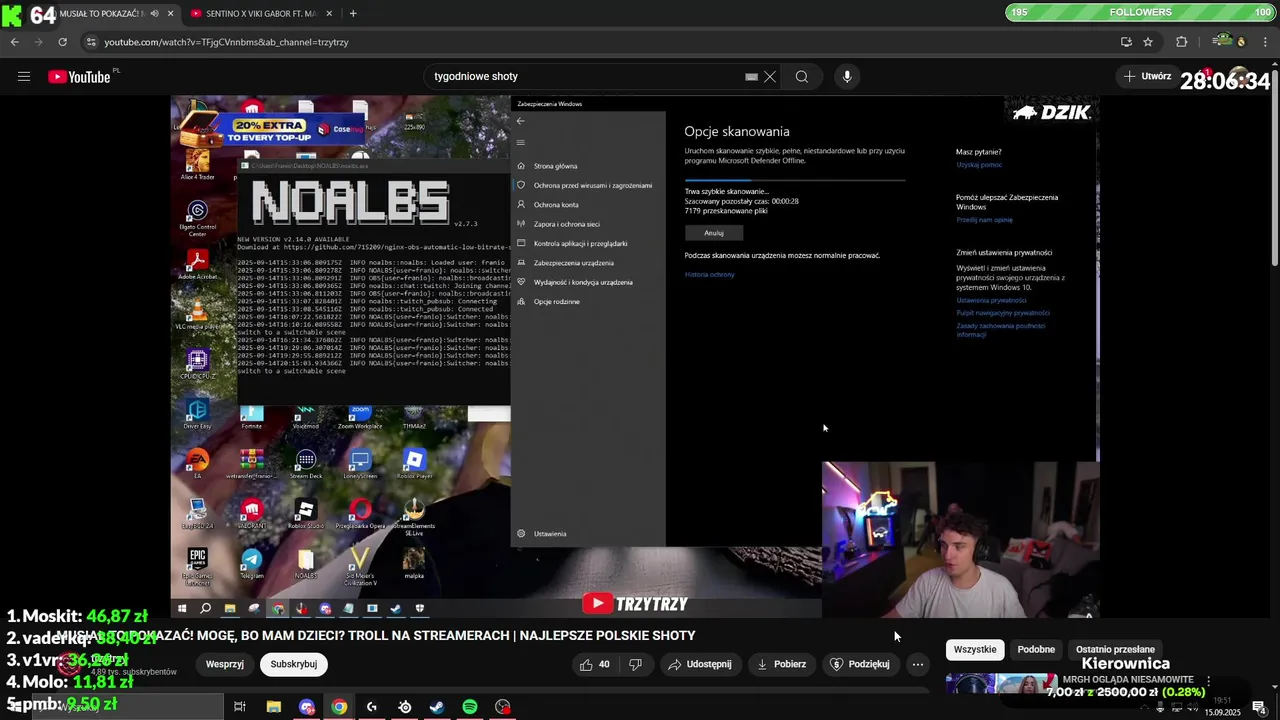Open Spotify from the taskbar
Image resolution: width=1280 pixels, height=720 pixels.
(x=470, y=707)
